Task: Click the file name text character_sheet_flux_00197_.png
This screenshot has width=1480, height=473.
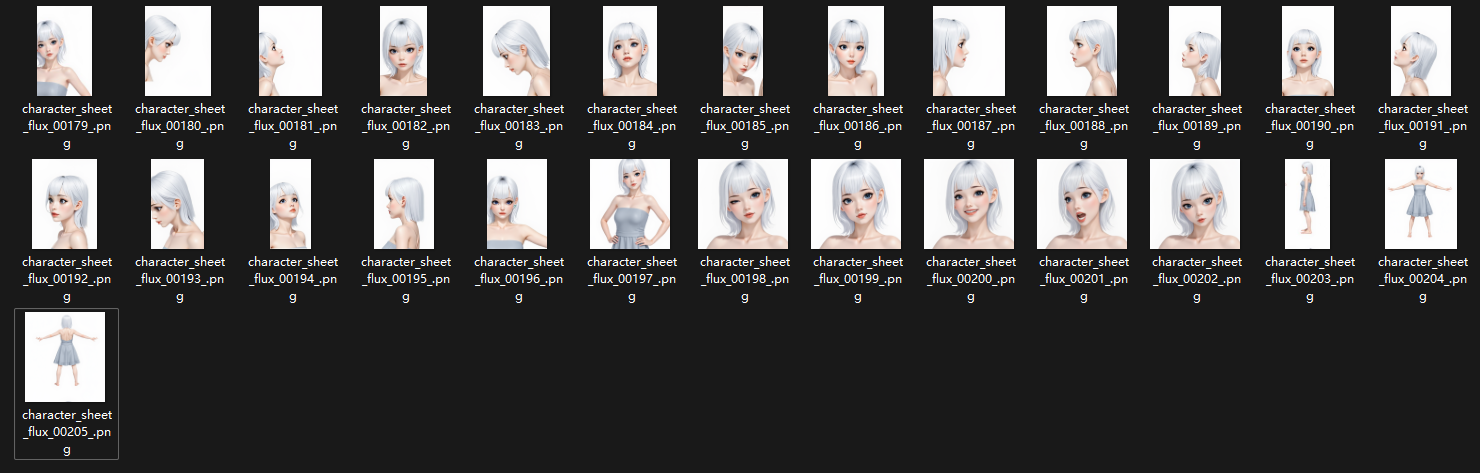Action: point(632,279)
